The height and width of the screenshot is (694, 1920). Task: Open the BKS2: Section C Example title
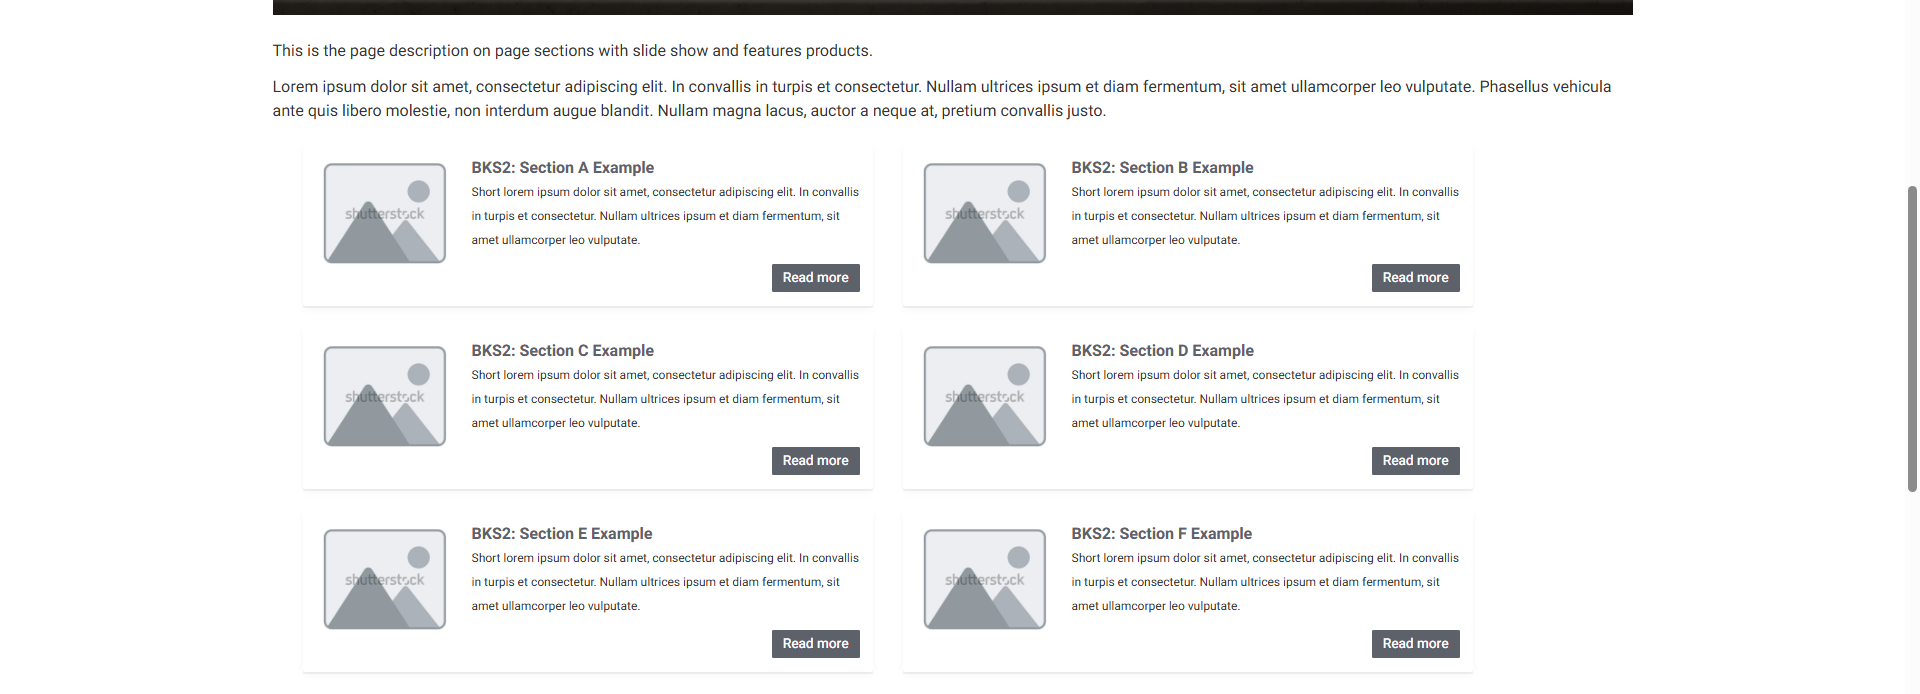click(x=563, y=351)
